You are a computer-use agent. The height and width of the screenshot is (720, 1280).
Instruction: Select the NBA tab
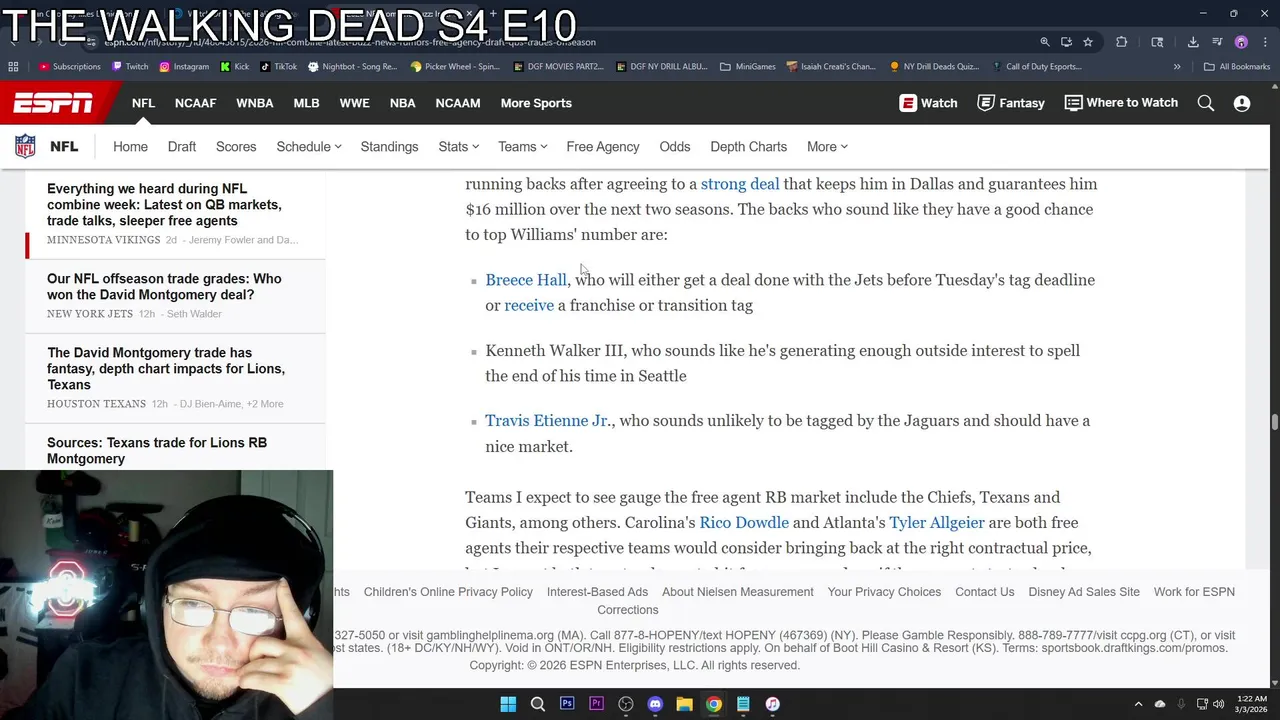click(x=403, y=103)
